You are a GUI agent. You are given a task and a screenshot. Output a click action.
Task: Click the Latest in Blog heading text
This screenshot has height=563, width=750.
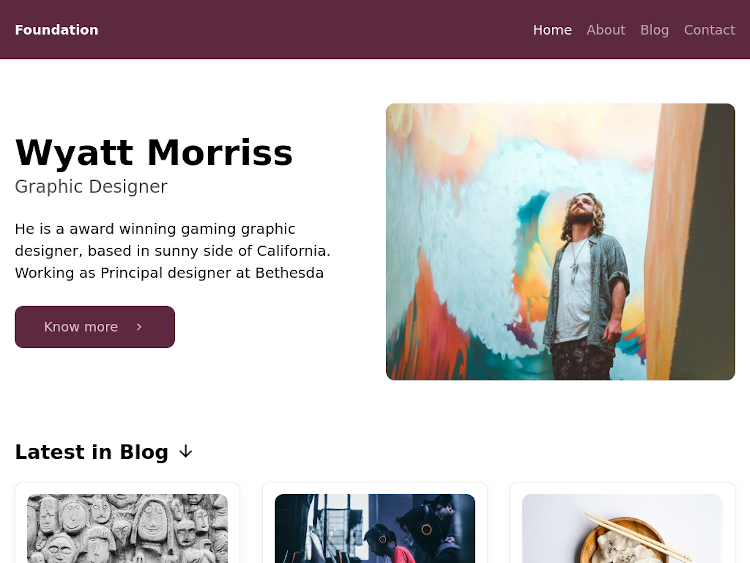[91, 452]
